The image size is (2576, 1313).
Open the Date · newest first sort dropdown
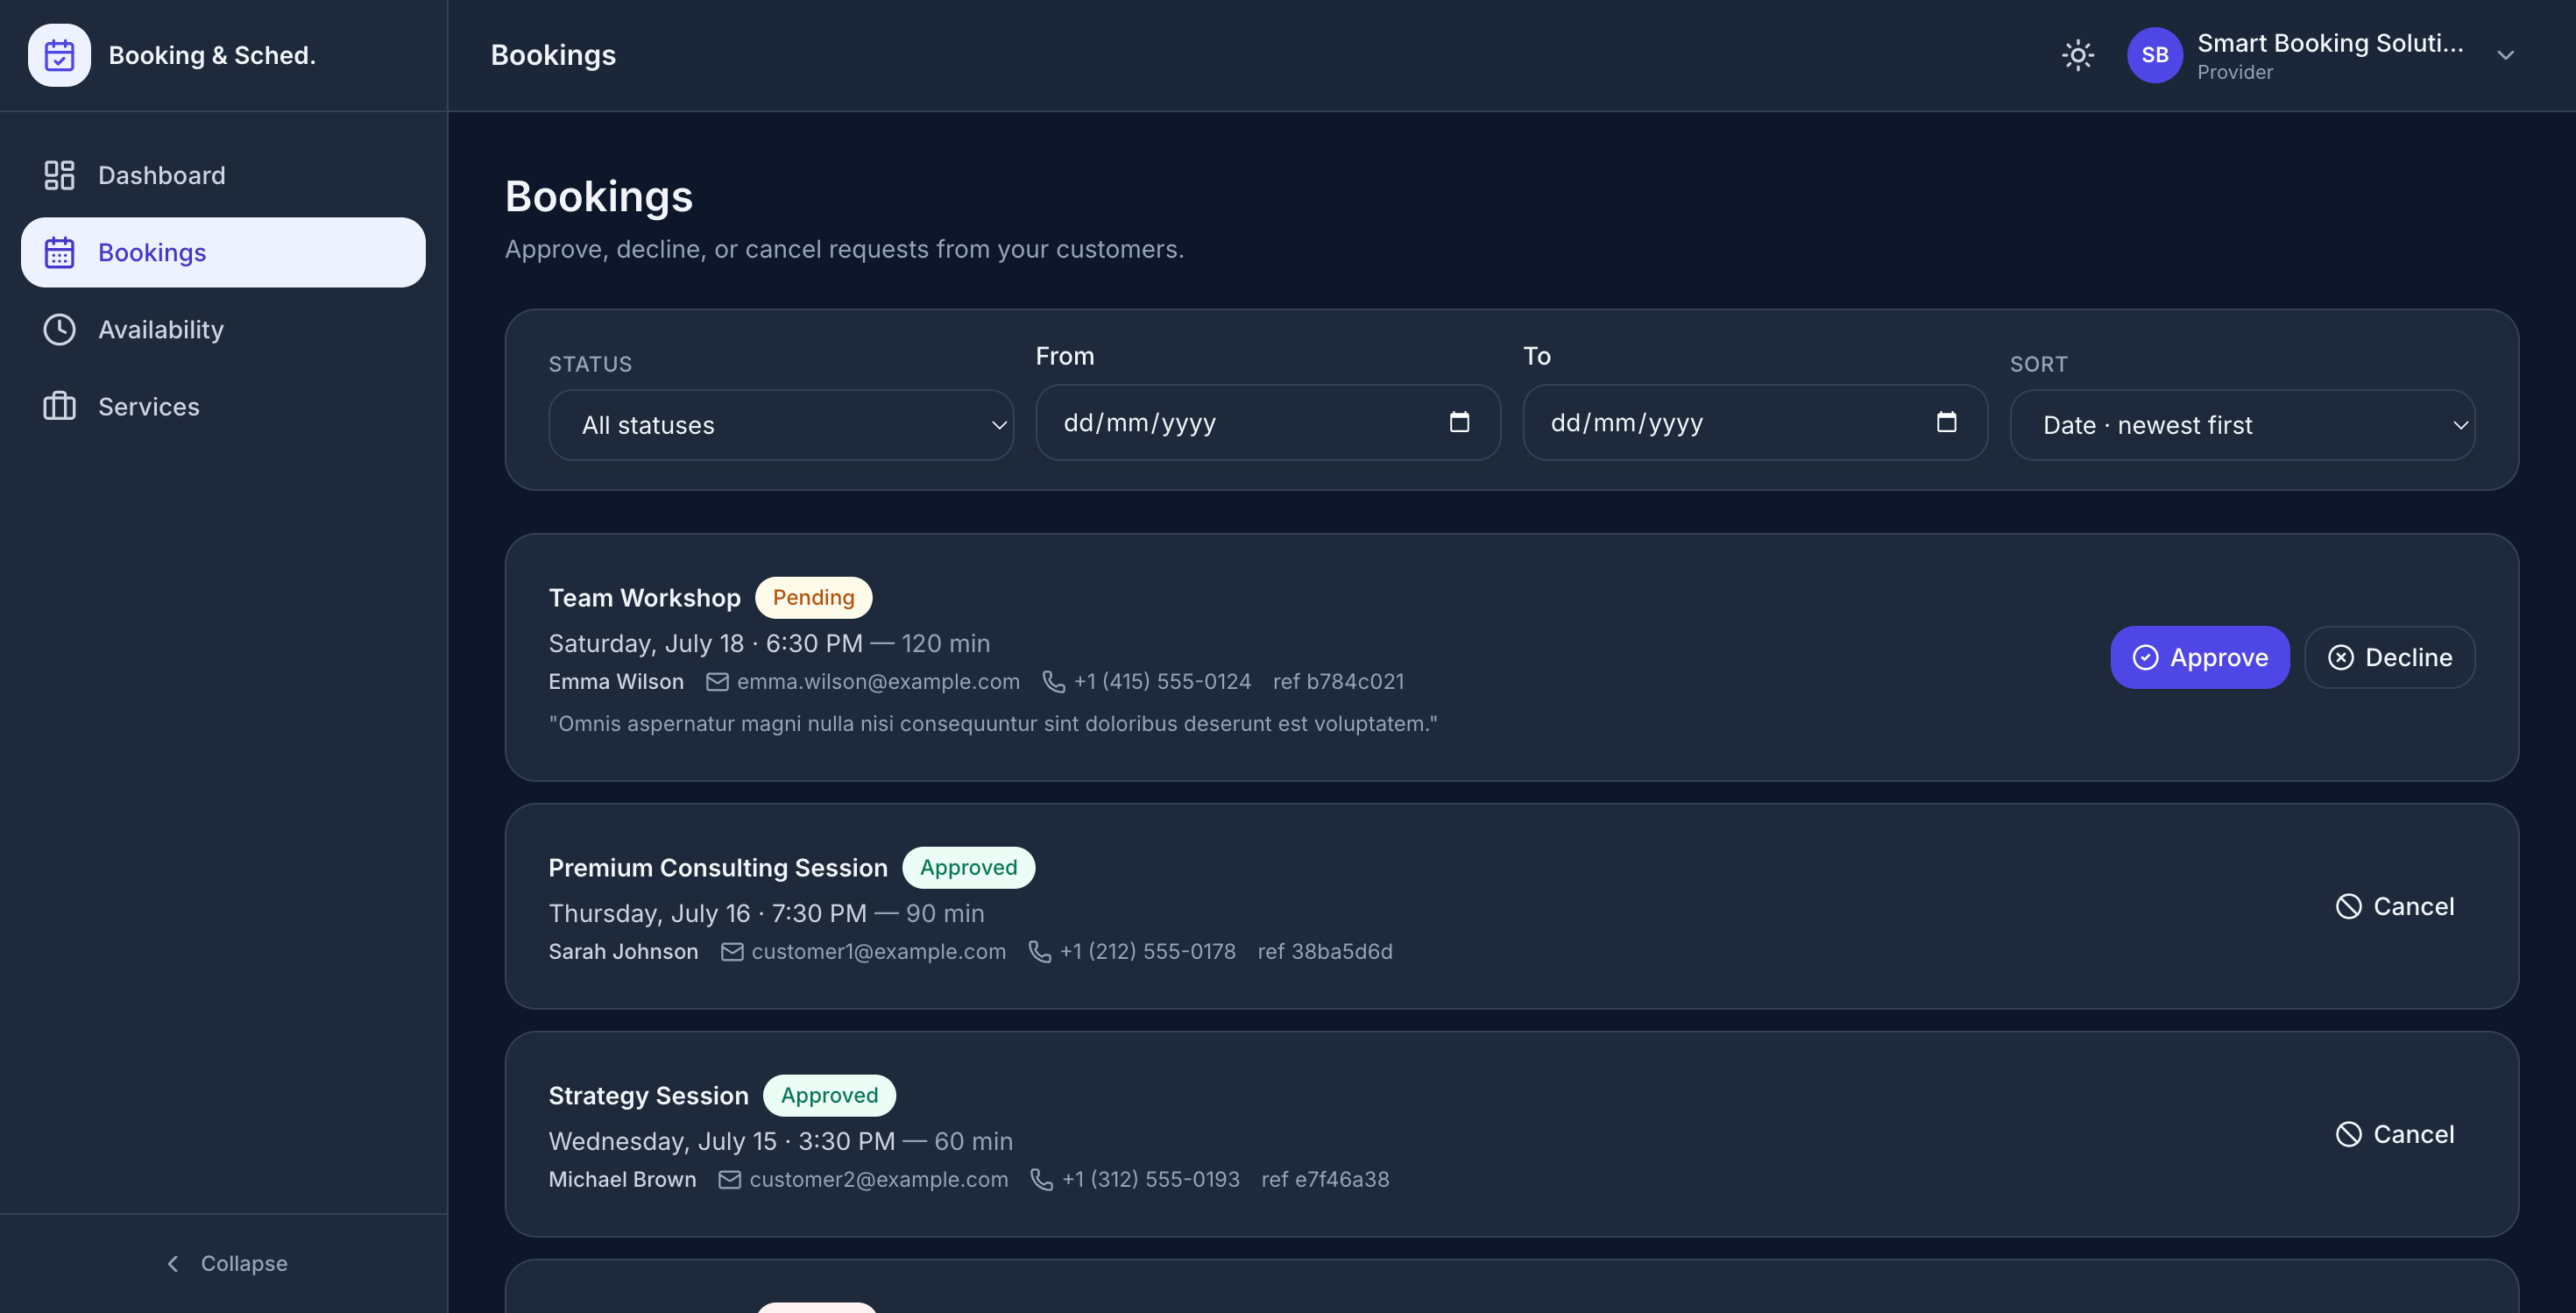point(2242,425)
